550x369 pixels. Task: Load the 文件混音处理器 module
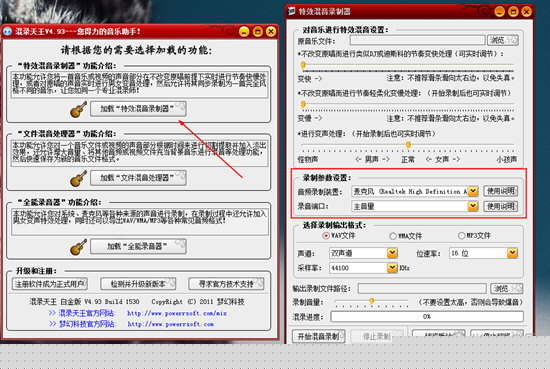pos(138,178)
